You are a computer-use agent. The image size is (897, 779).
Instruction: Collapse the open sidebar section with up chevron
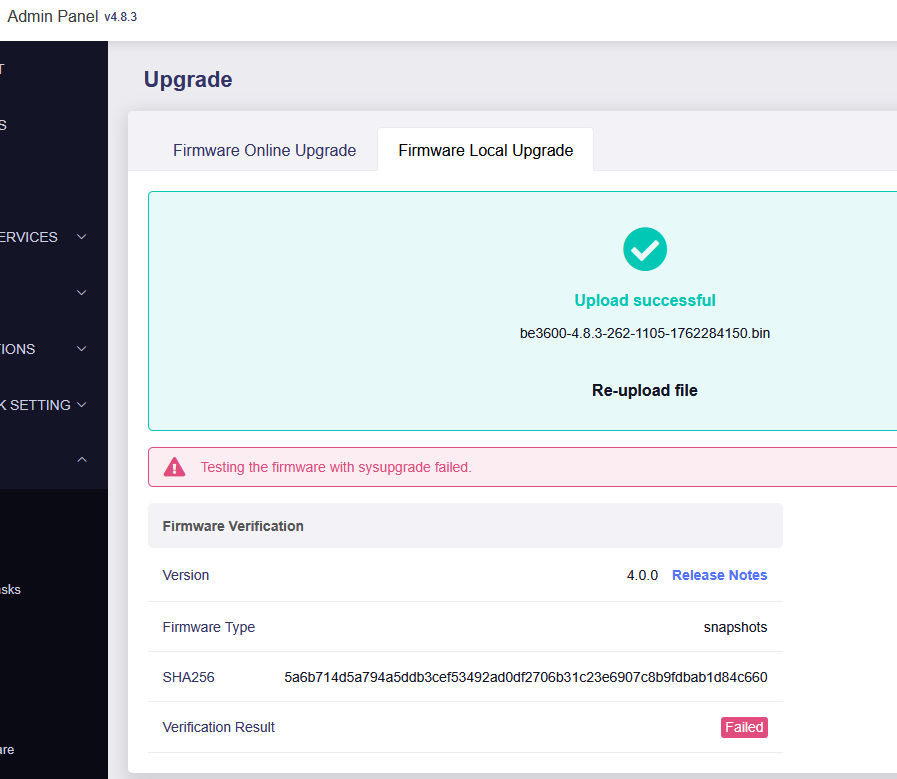click(82, 459)
